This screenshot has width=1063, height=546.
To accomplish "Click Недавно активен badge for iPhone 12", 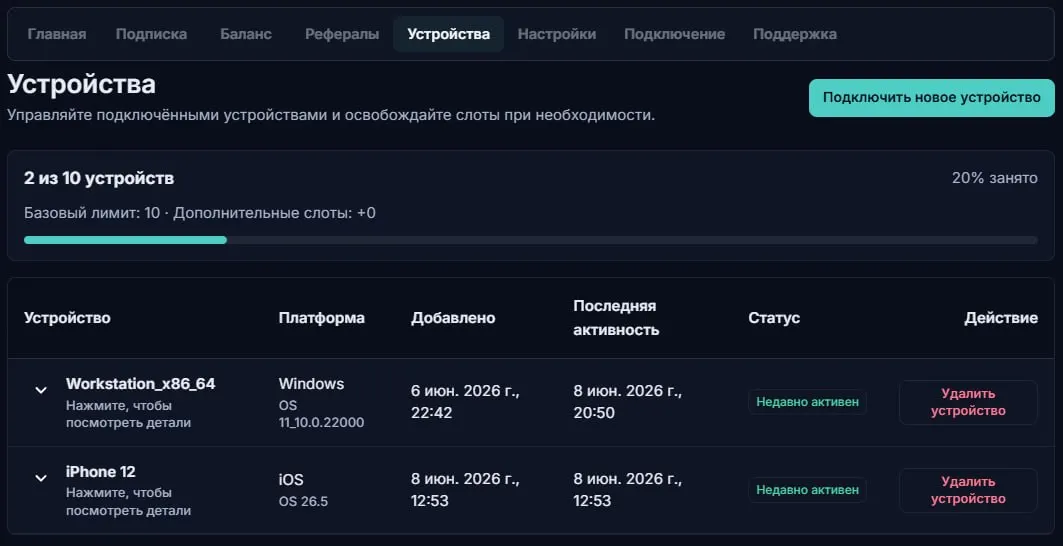I will [x=807, y=490].
